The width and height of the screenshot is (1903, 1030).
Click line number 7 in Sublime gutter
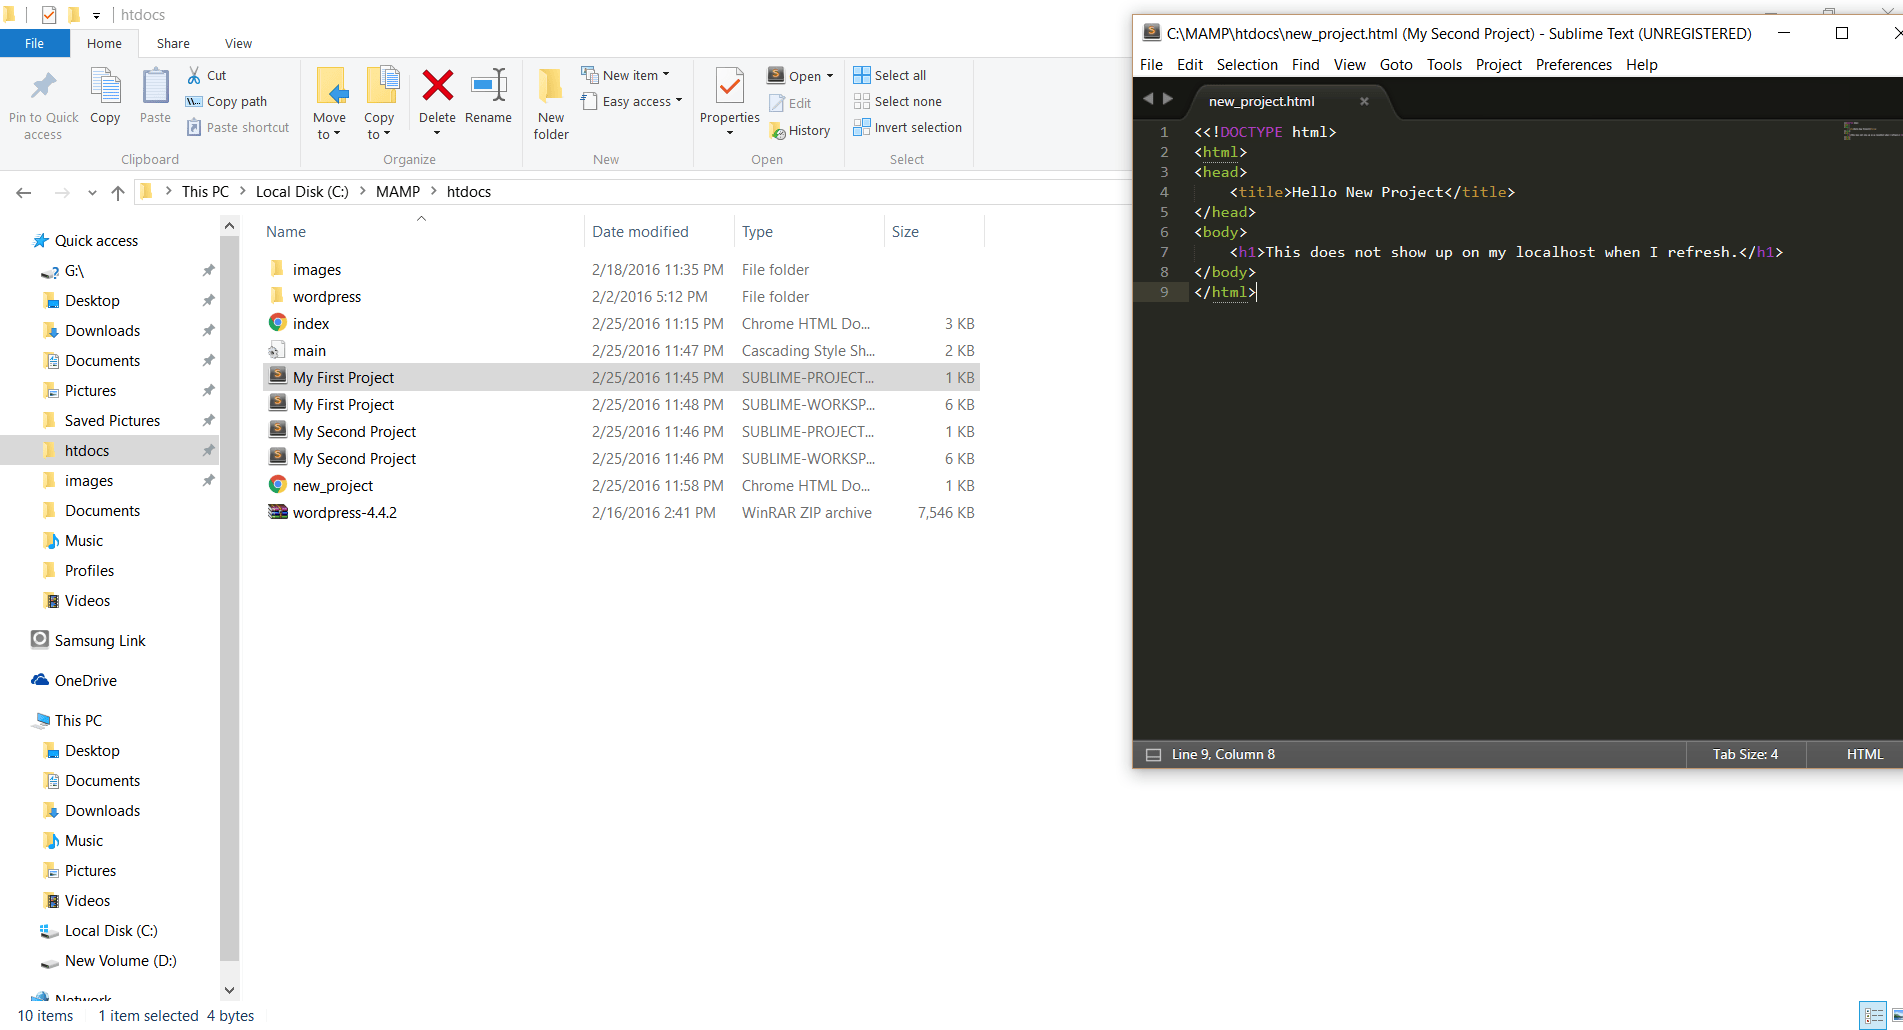pyautogui.click(x=1163, y=252)
